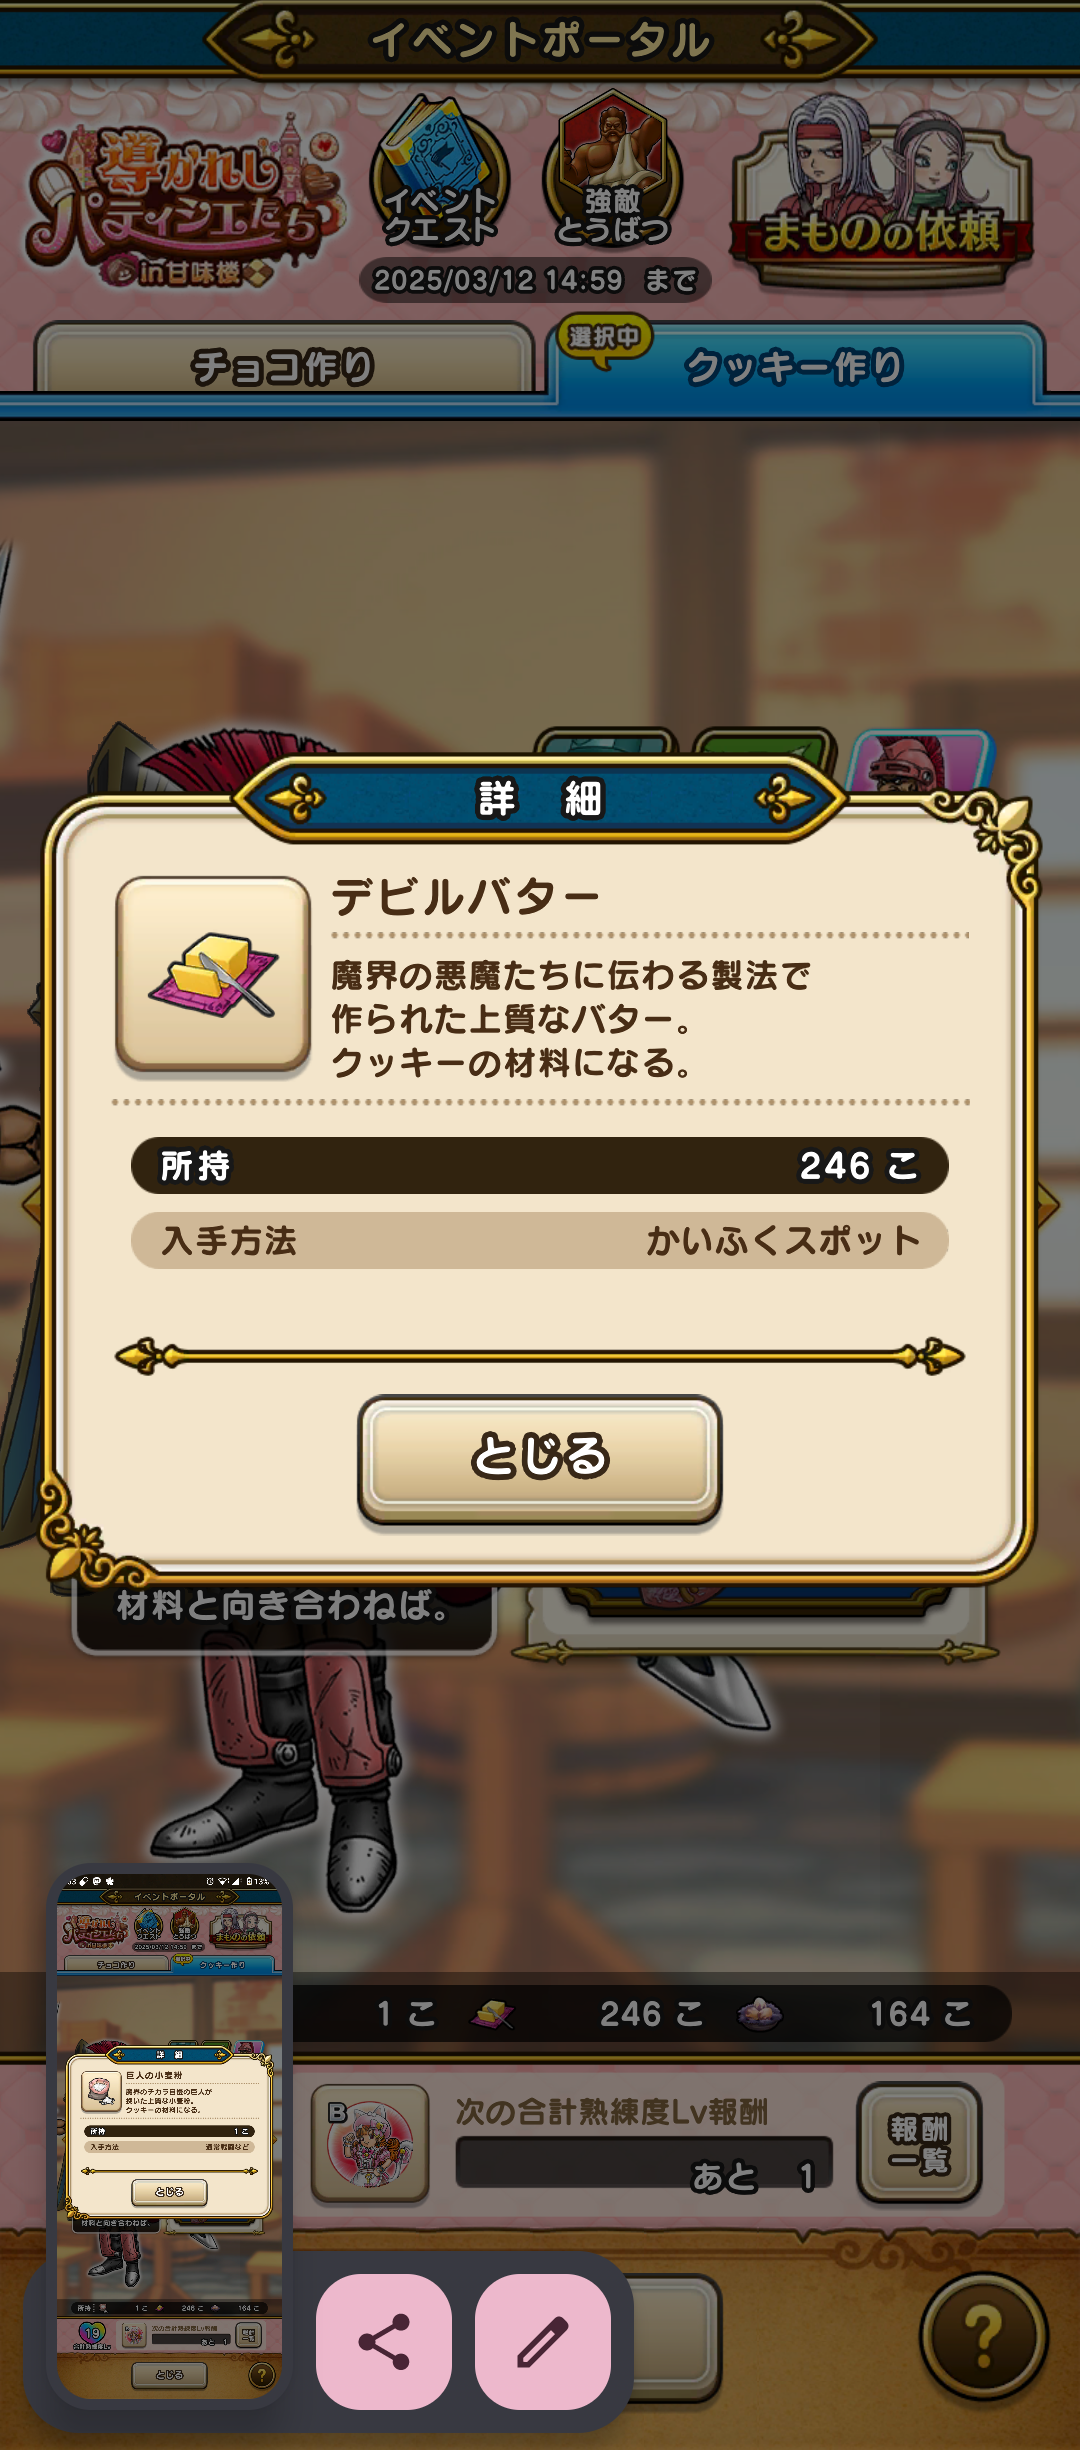Tap the 所持 246 こ row
The width and height of the screenshot is (1080, 2450).
tap(540, 1165)
